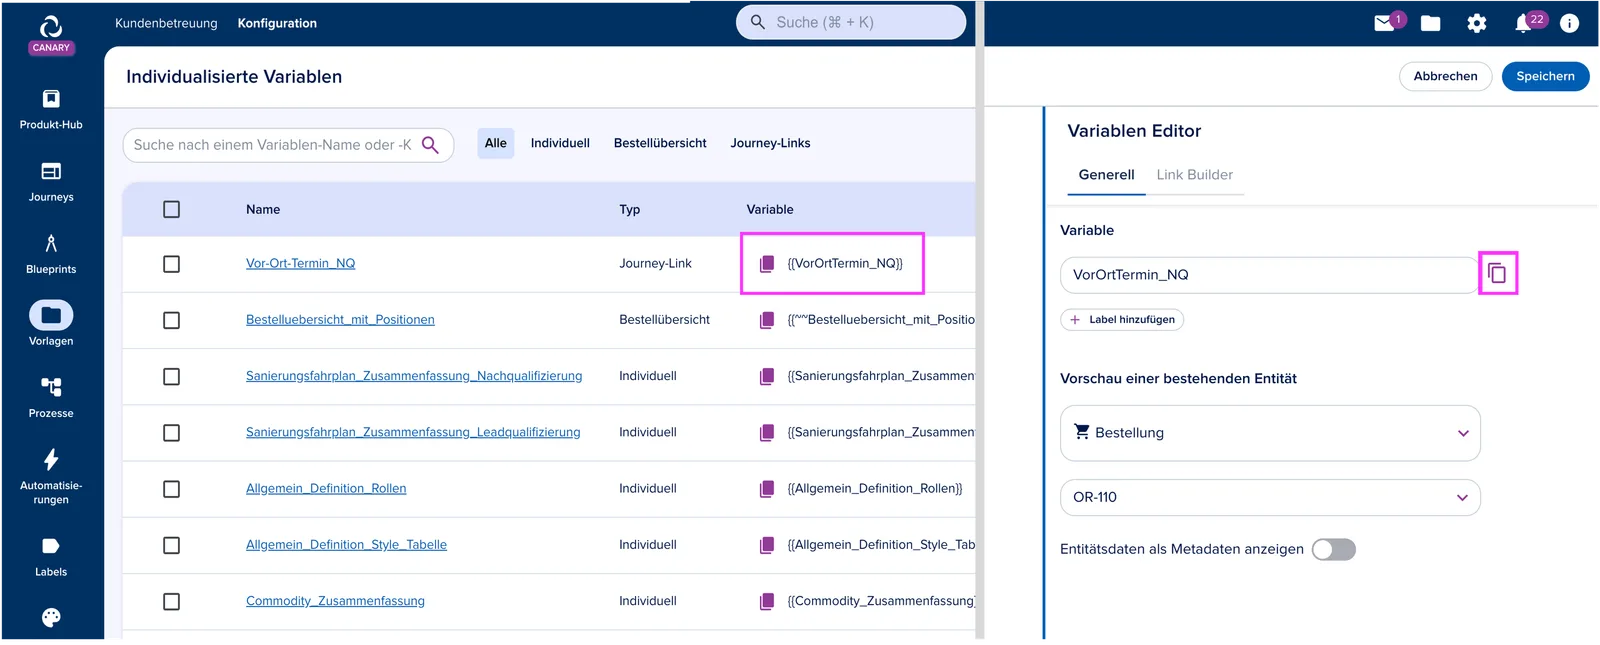1600x645 pixels.
Task: Select the Vorlagen sidebar item
Action: coord(51,325)
